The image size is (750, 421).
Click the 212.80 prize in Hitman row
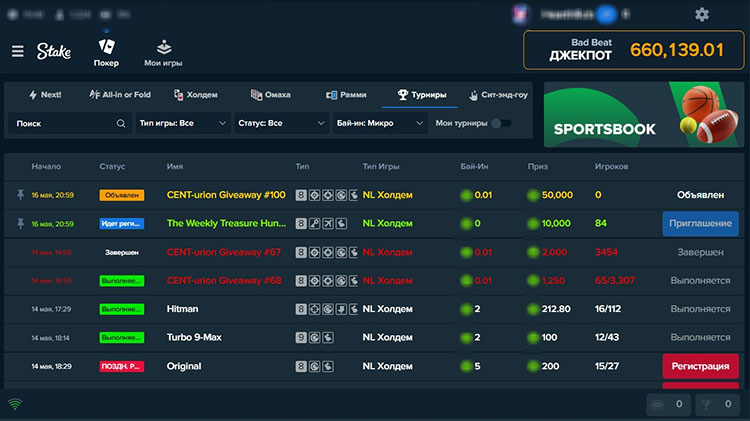(x=556, y=309)
